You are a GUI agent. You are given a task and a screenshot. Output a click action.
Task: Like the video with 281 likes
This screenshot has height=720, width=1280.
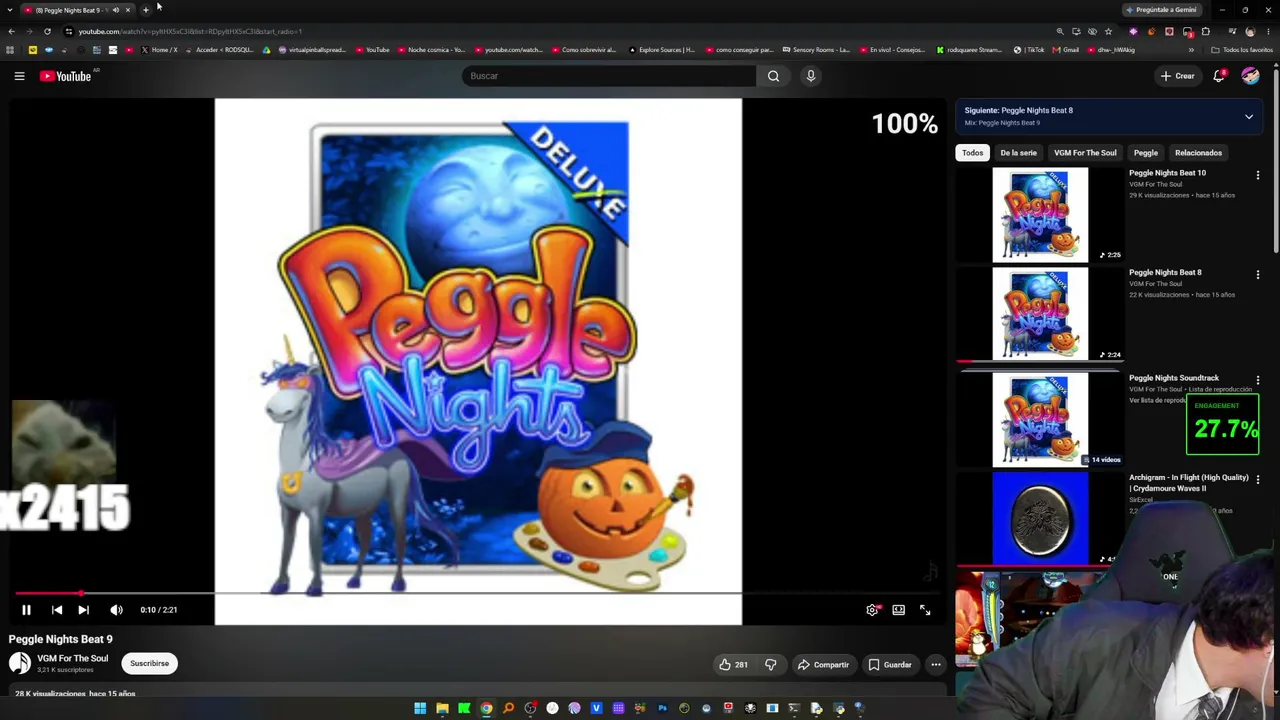click(x=734, y=664)
